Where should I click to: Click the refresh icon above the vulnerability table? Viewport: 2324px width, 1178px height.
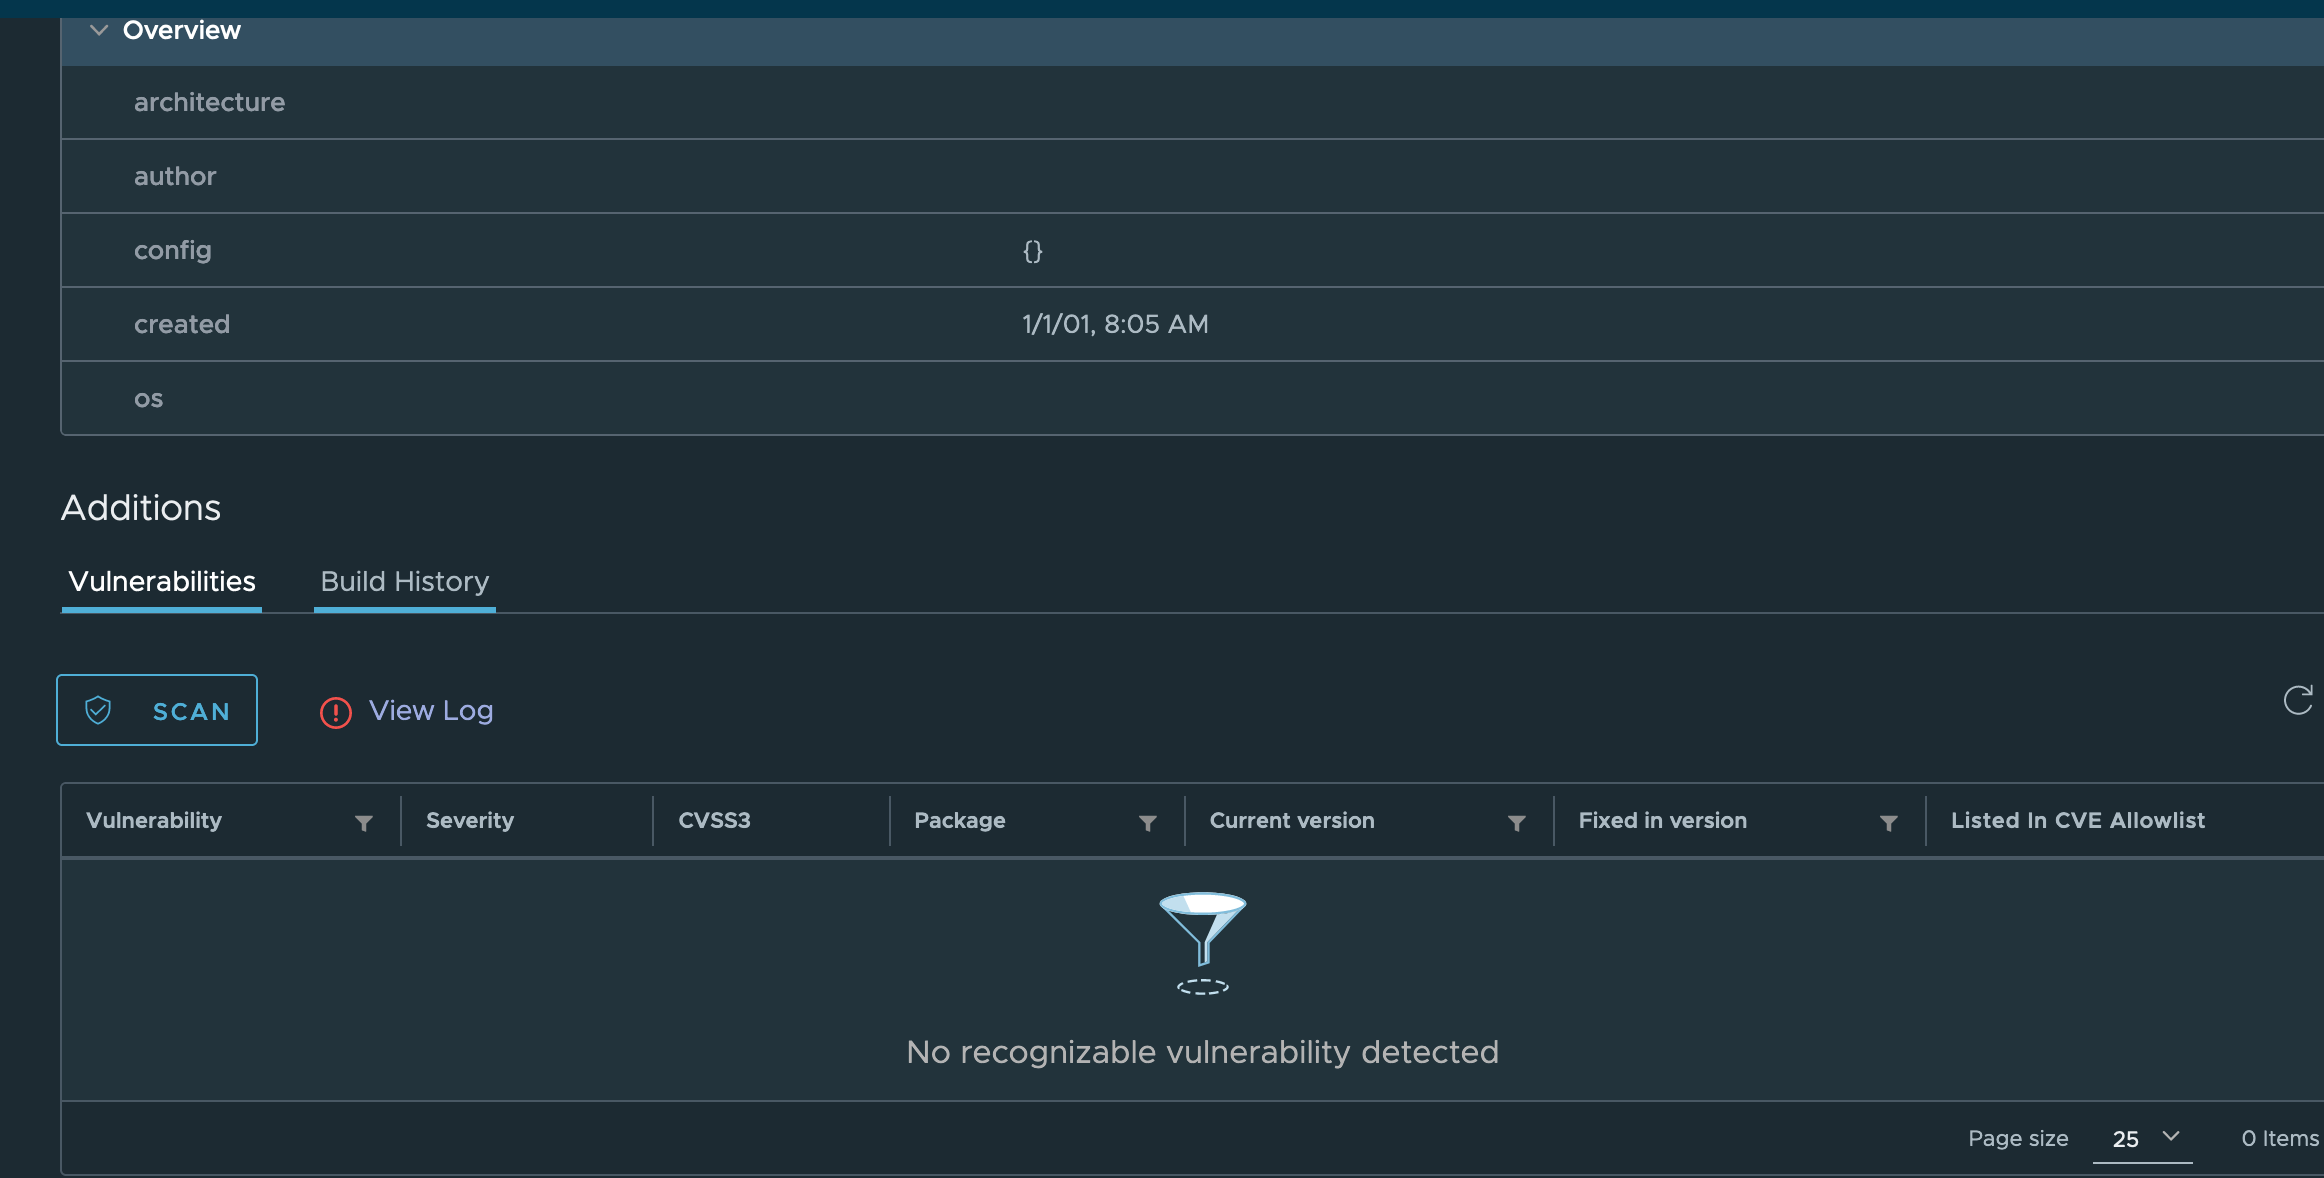click(2299, 701)
